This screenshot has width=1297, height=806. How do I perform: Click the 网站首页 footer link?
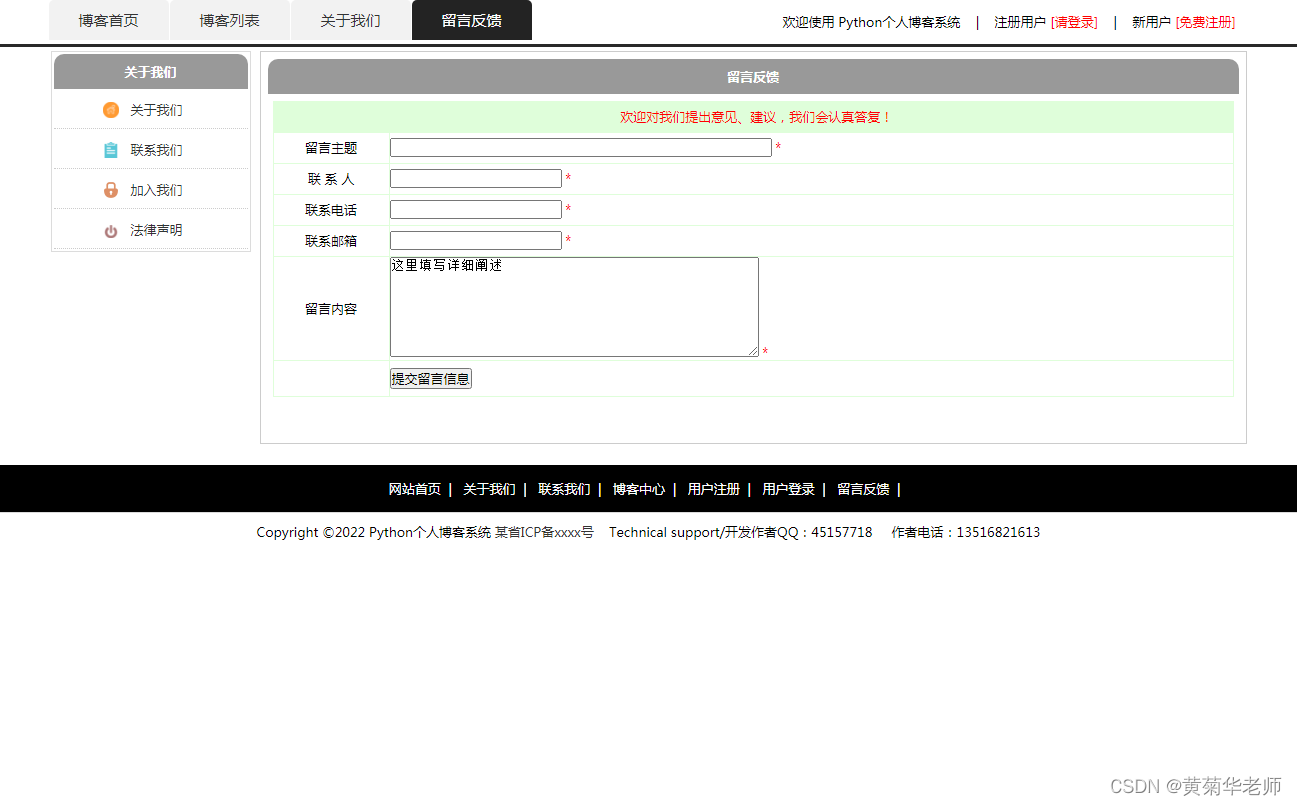coord(414,489)
